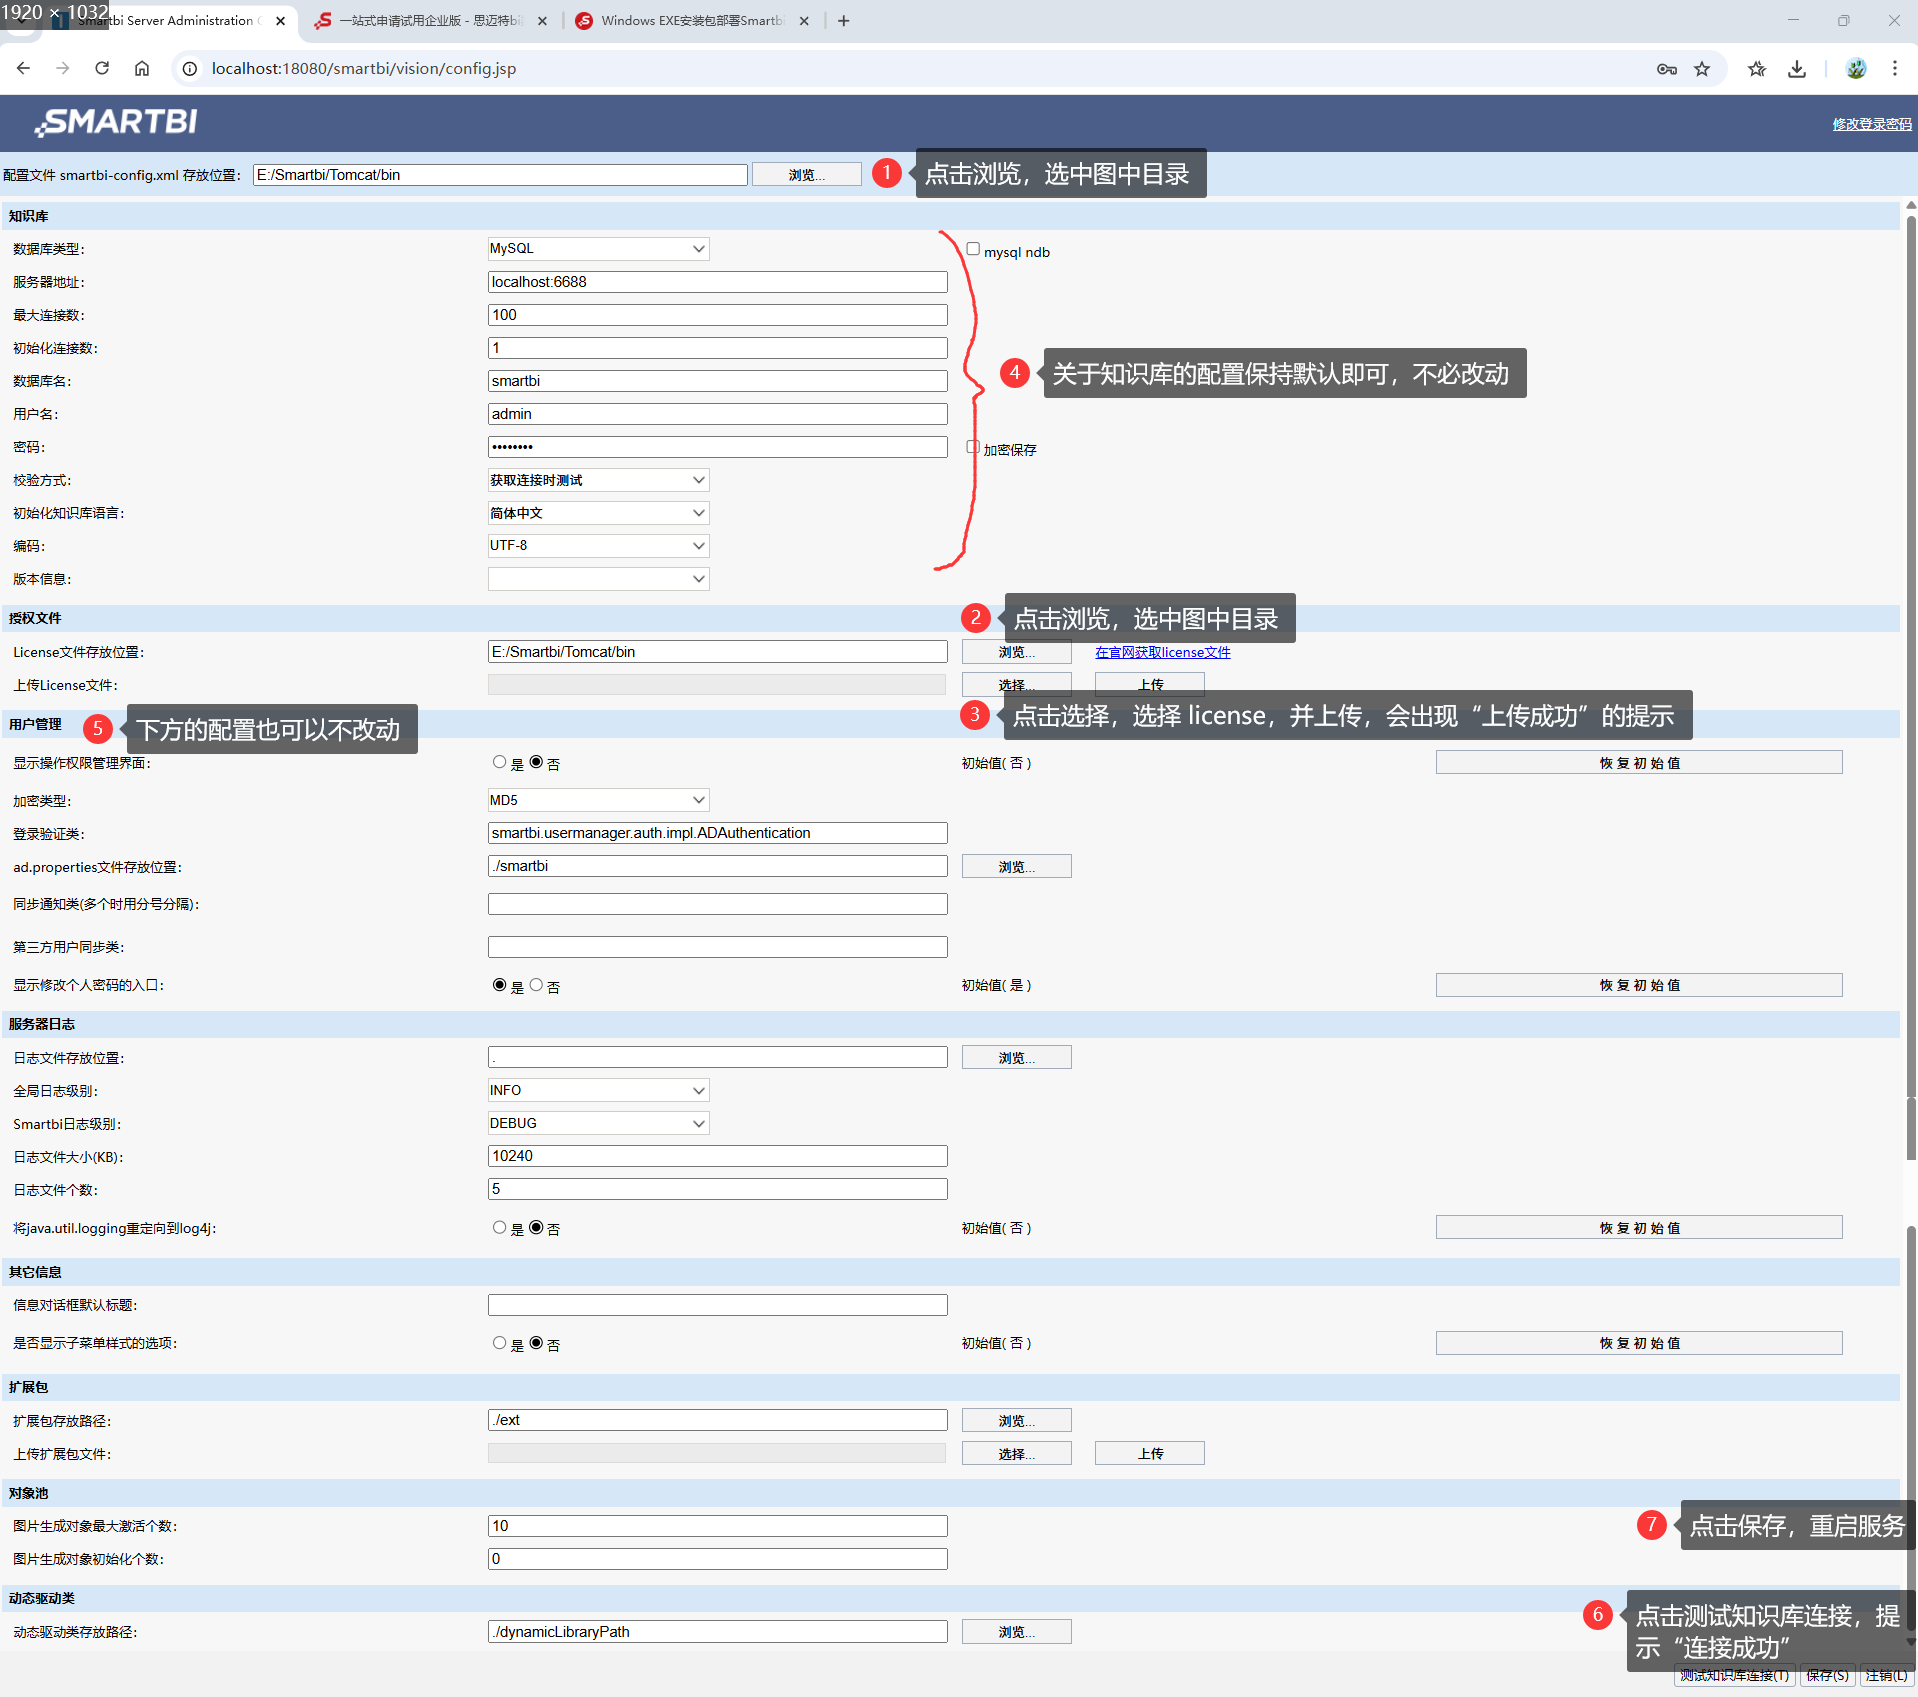1918x1697 pixels.
Task: Open the browser downloads icon
Action: coord(1797,68)
